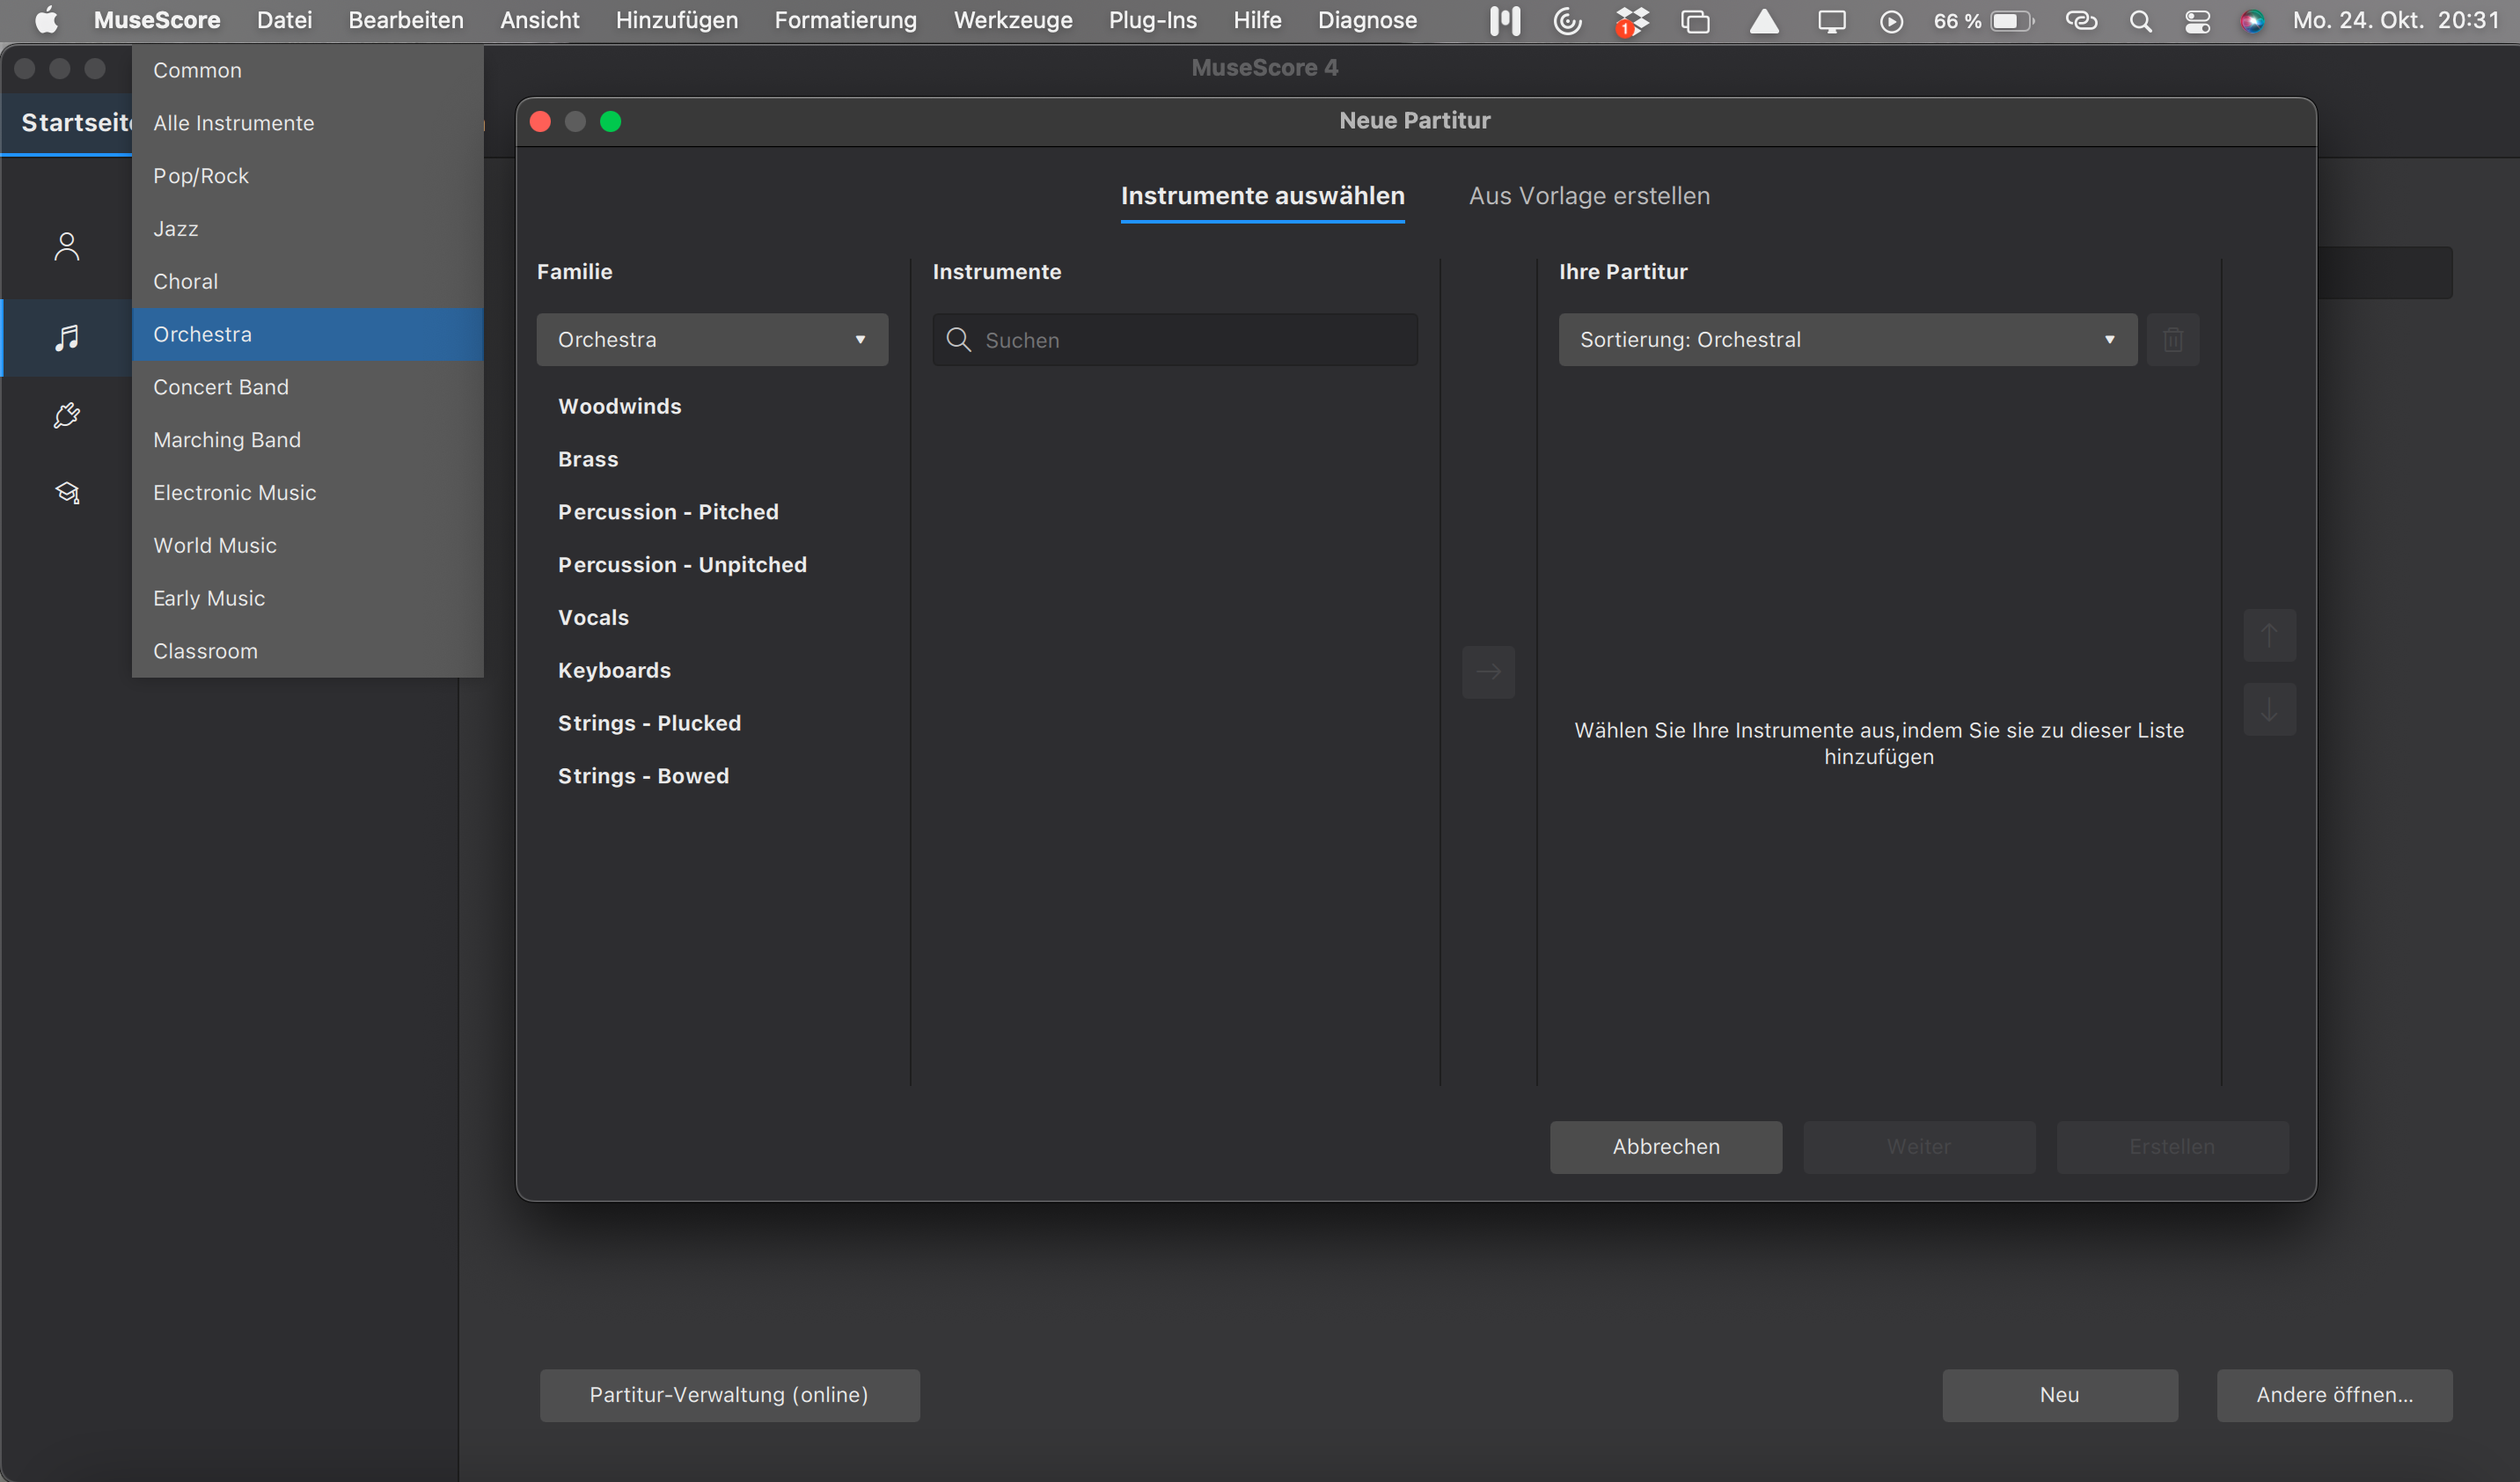
Task: Switch to Instrumente auswählen tab
Action: coord(1262,196)
